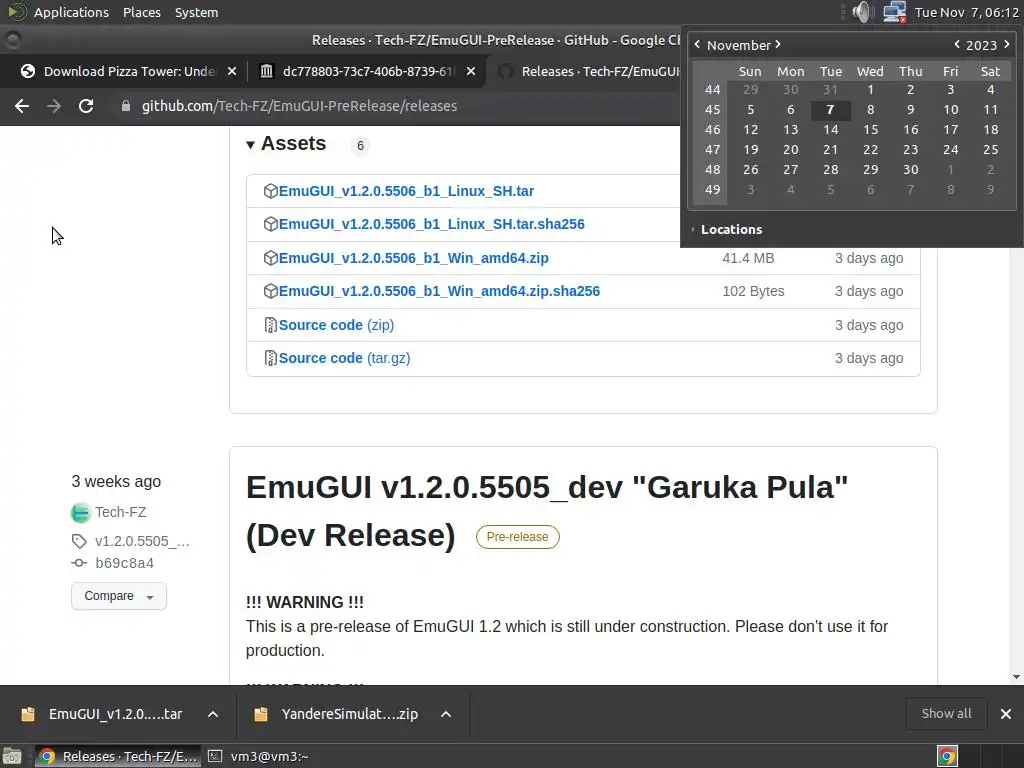Select November 7 in the calendar
This screenshot has height=768, width=1024.
point(830,110)
